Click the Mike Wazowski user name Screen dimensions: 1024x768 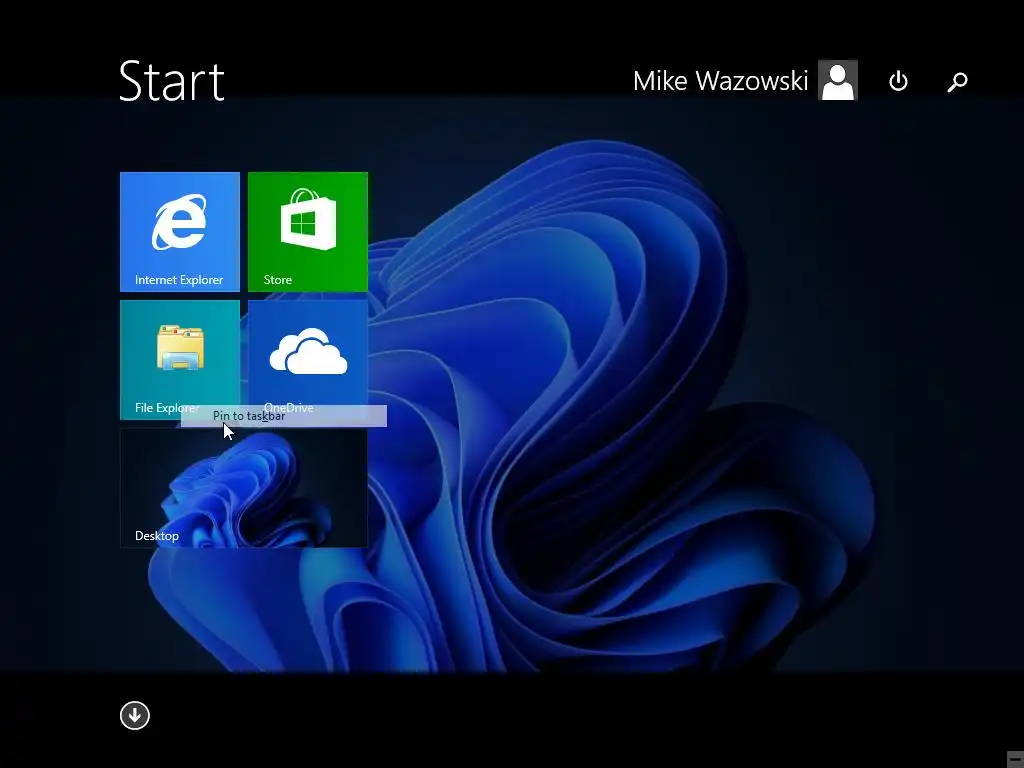pos(720,81)
